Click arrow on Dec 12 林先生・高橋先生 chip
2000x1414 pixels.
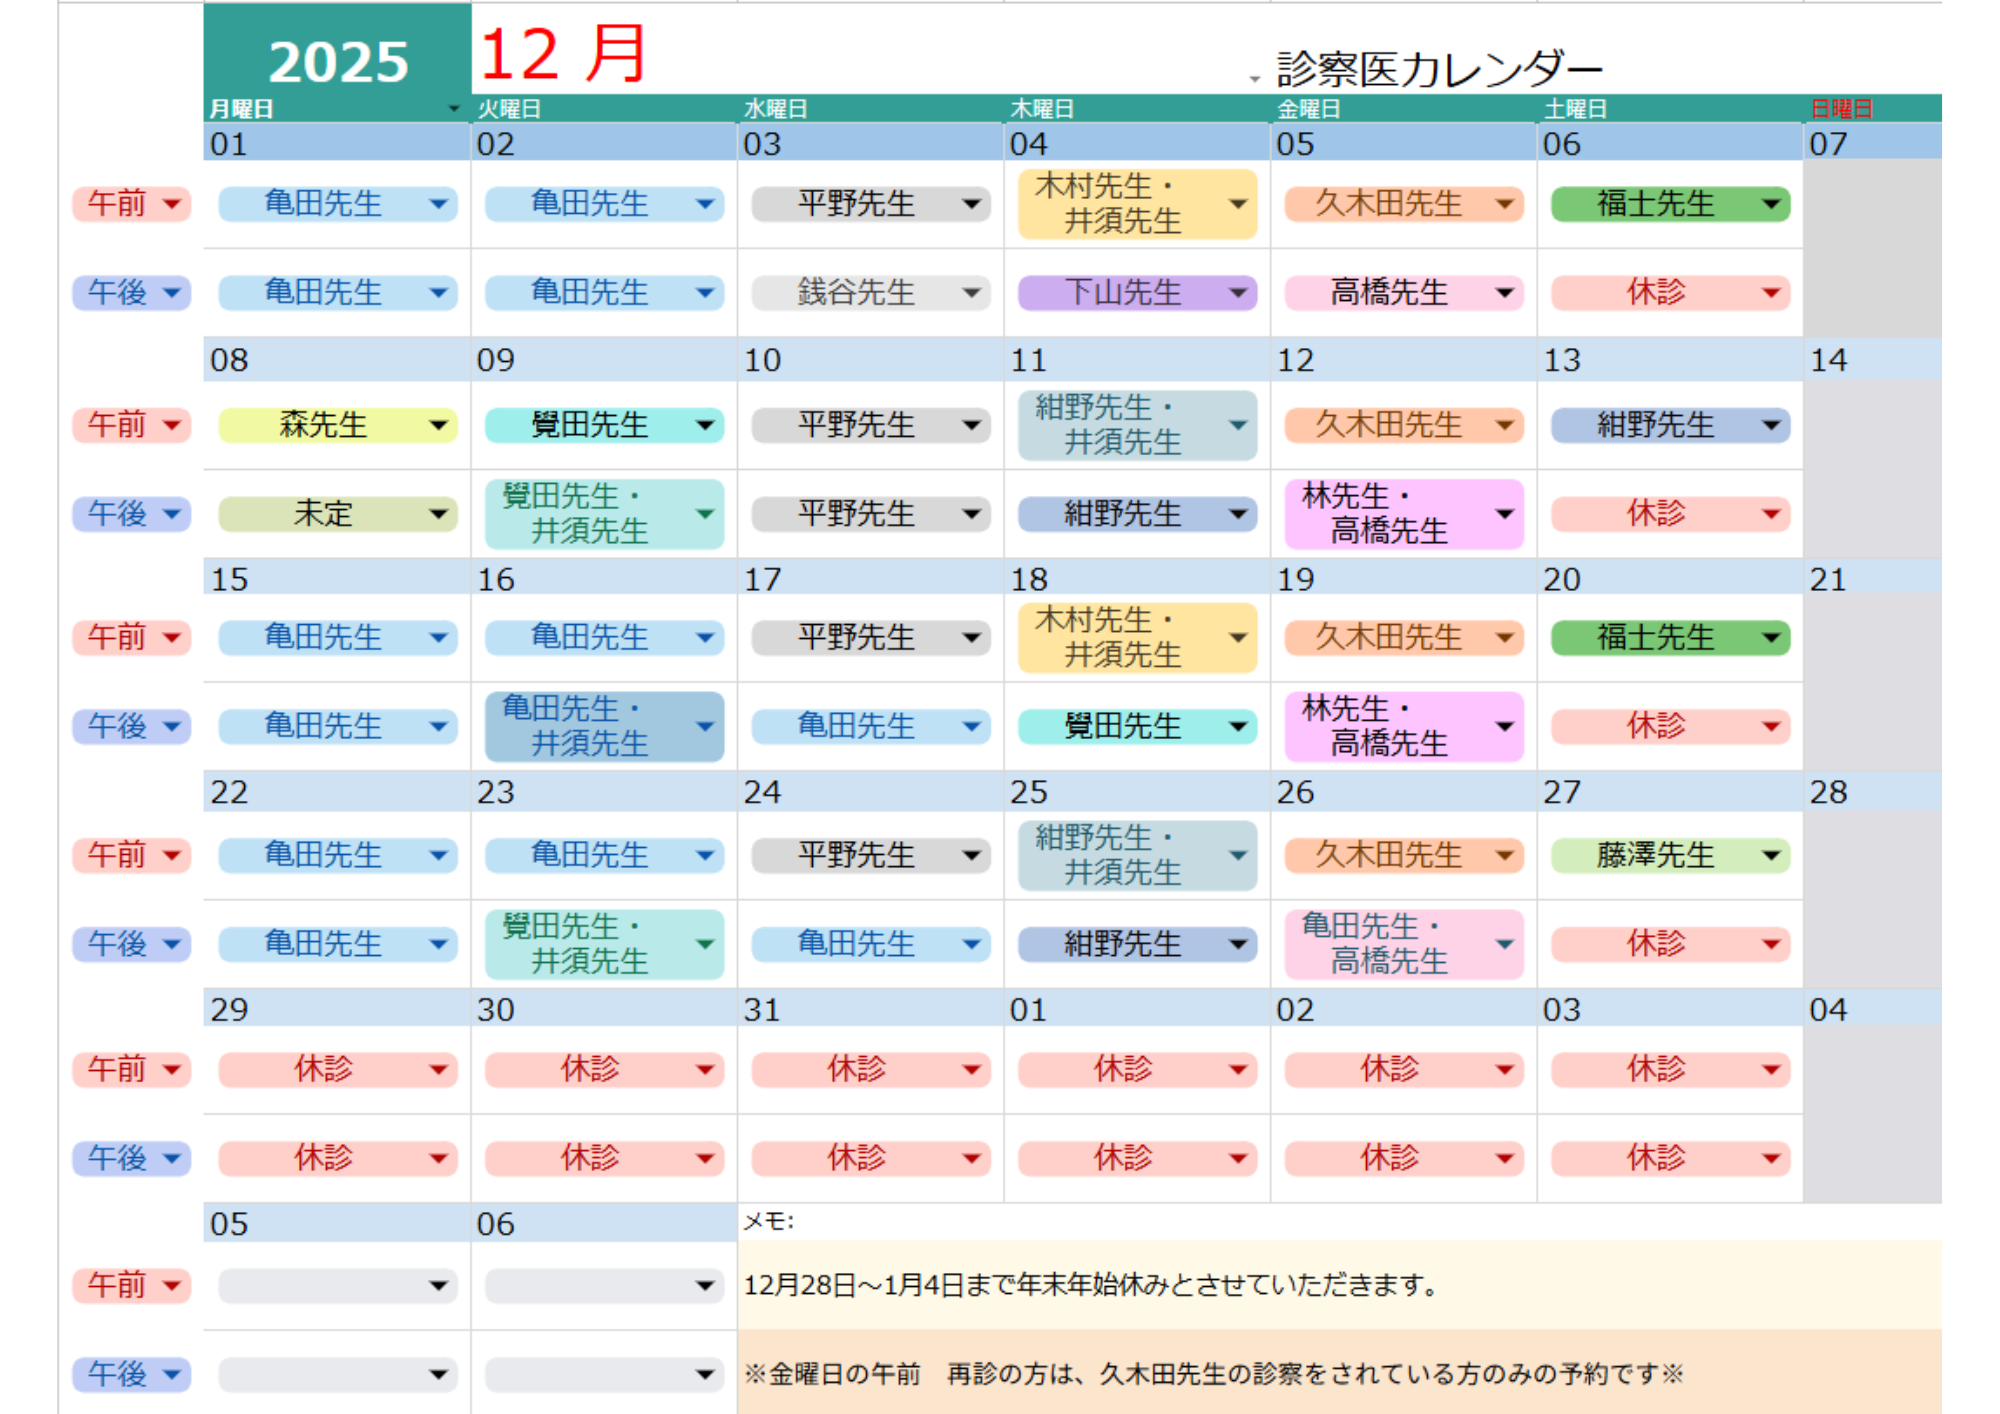point(1504,514)
